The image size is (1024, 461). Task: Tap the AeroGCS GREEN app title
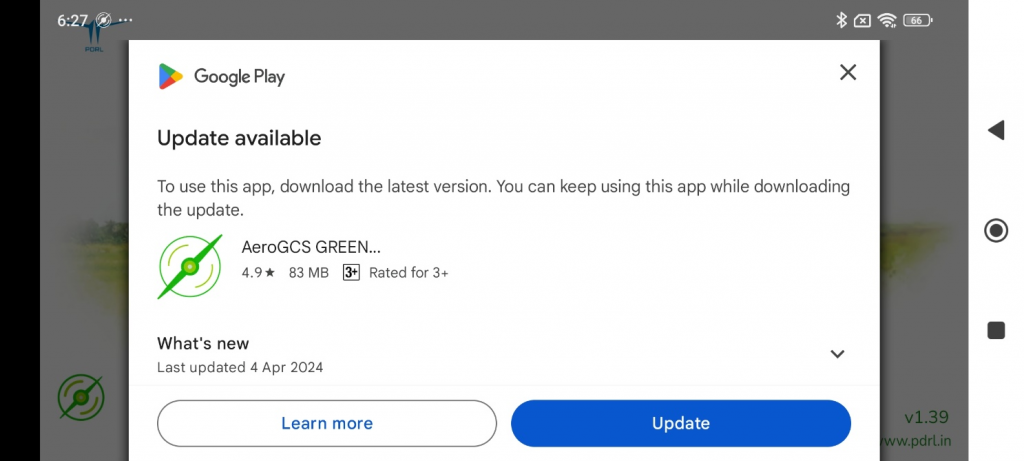point(311,247)
